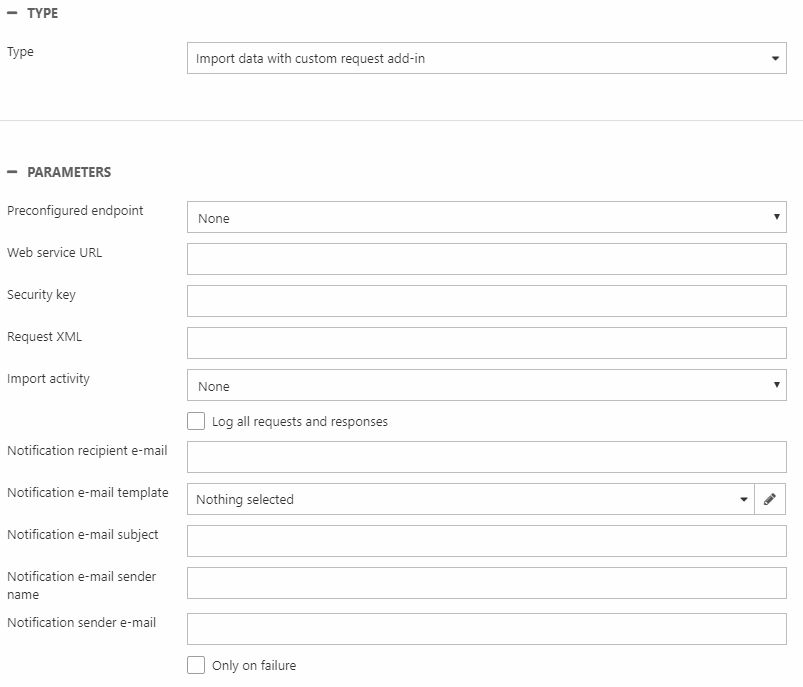This screenshot has width=803, height=687.
Task: Expand the Import activity dropdown
Action: [486, 385]
